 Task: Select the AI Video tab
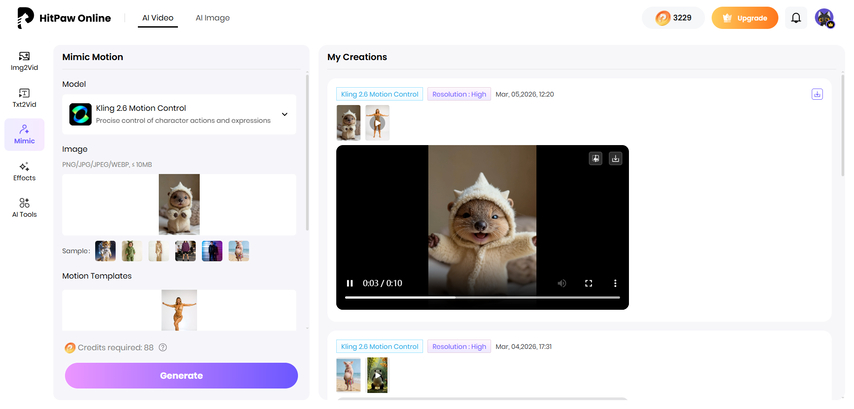click(x=158, y=18)
